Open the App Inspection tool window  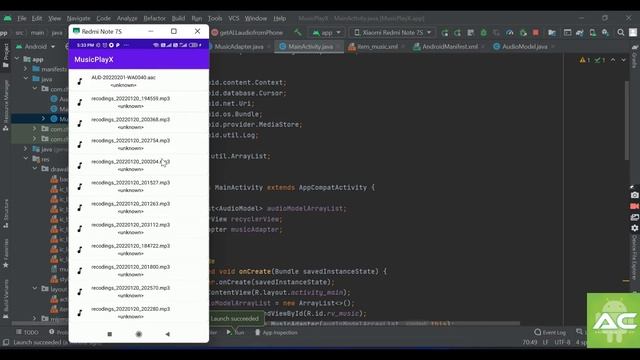276,332
